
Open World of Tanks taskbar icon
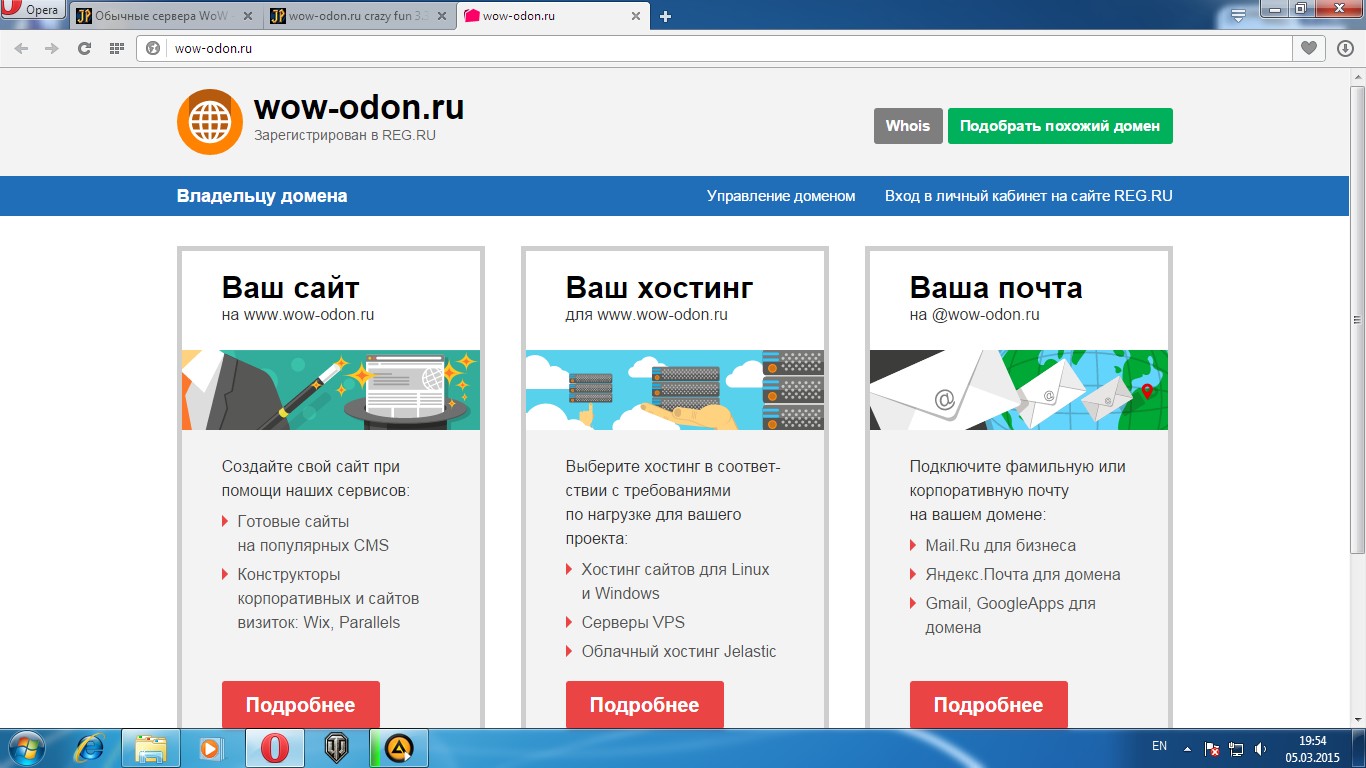[337, 748]
